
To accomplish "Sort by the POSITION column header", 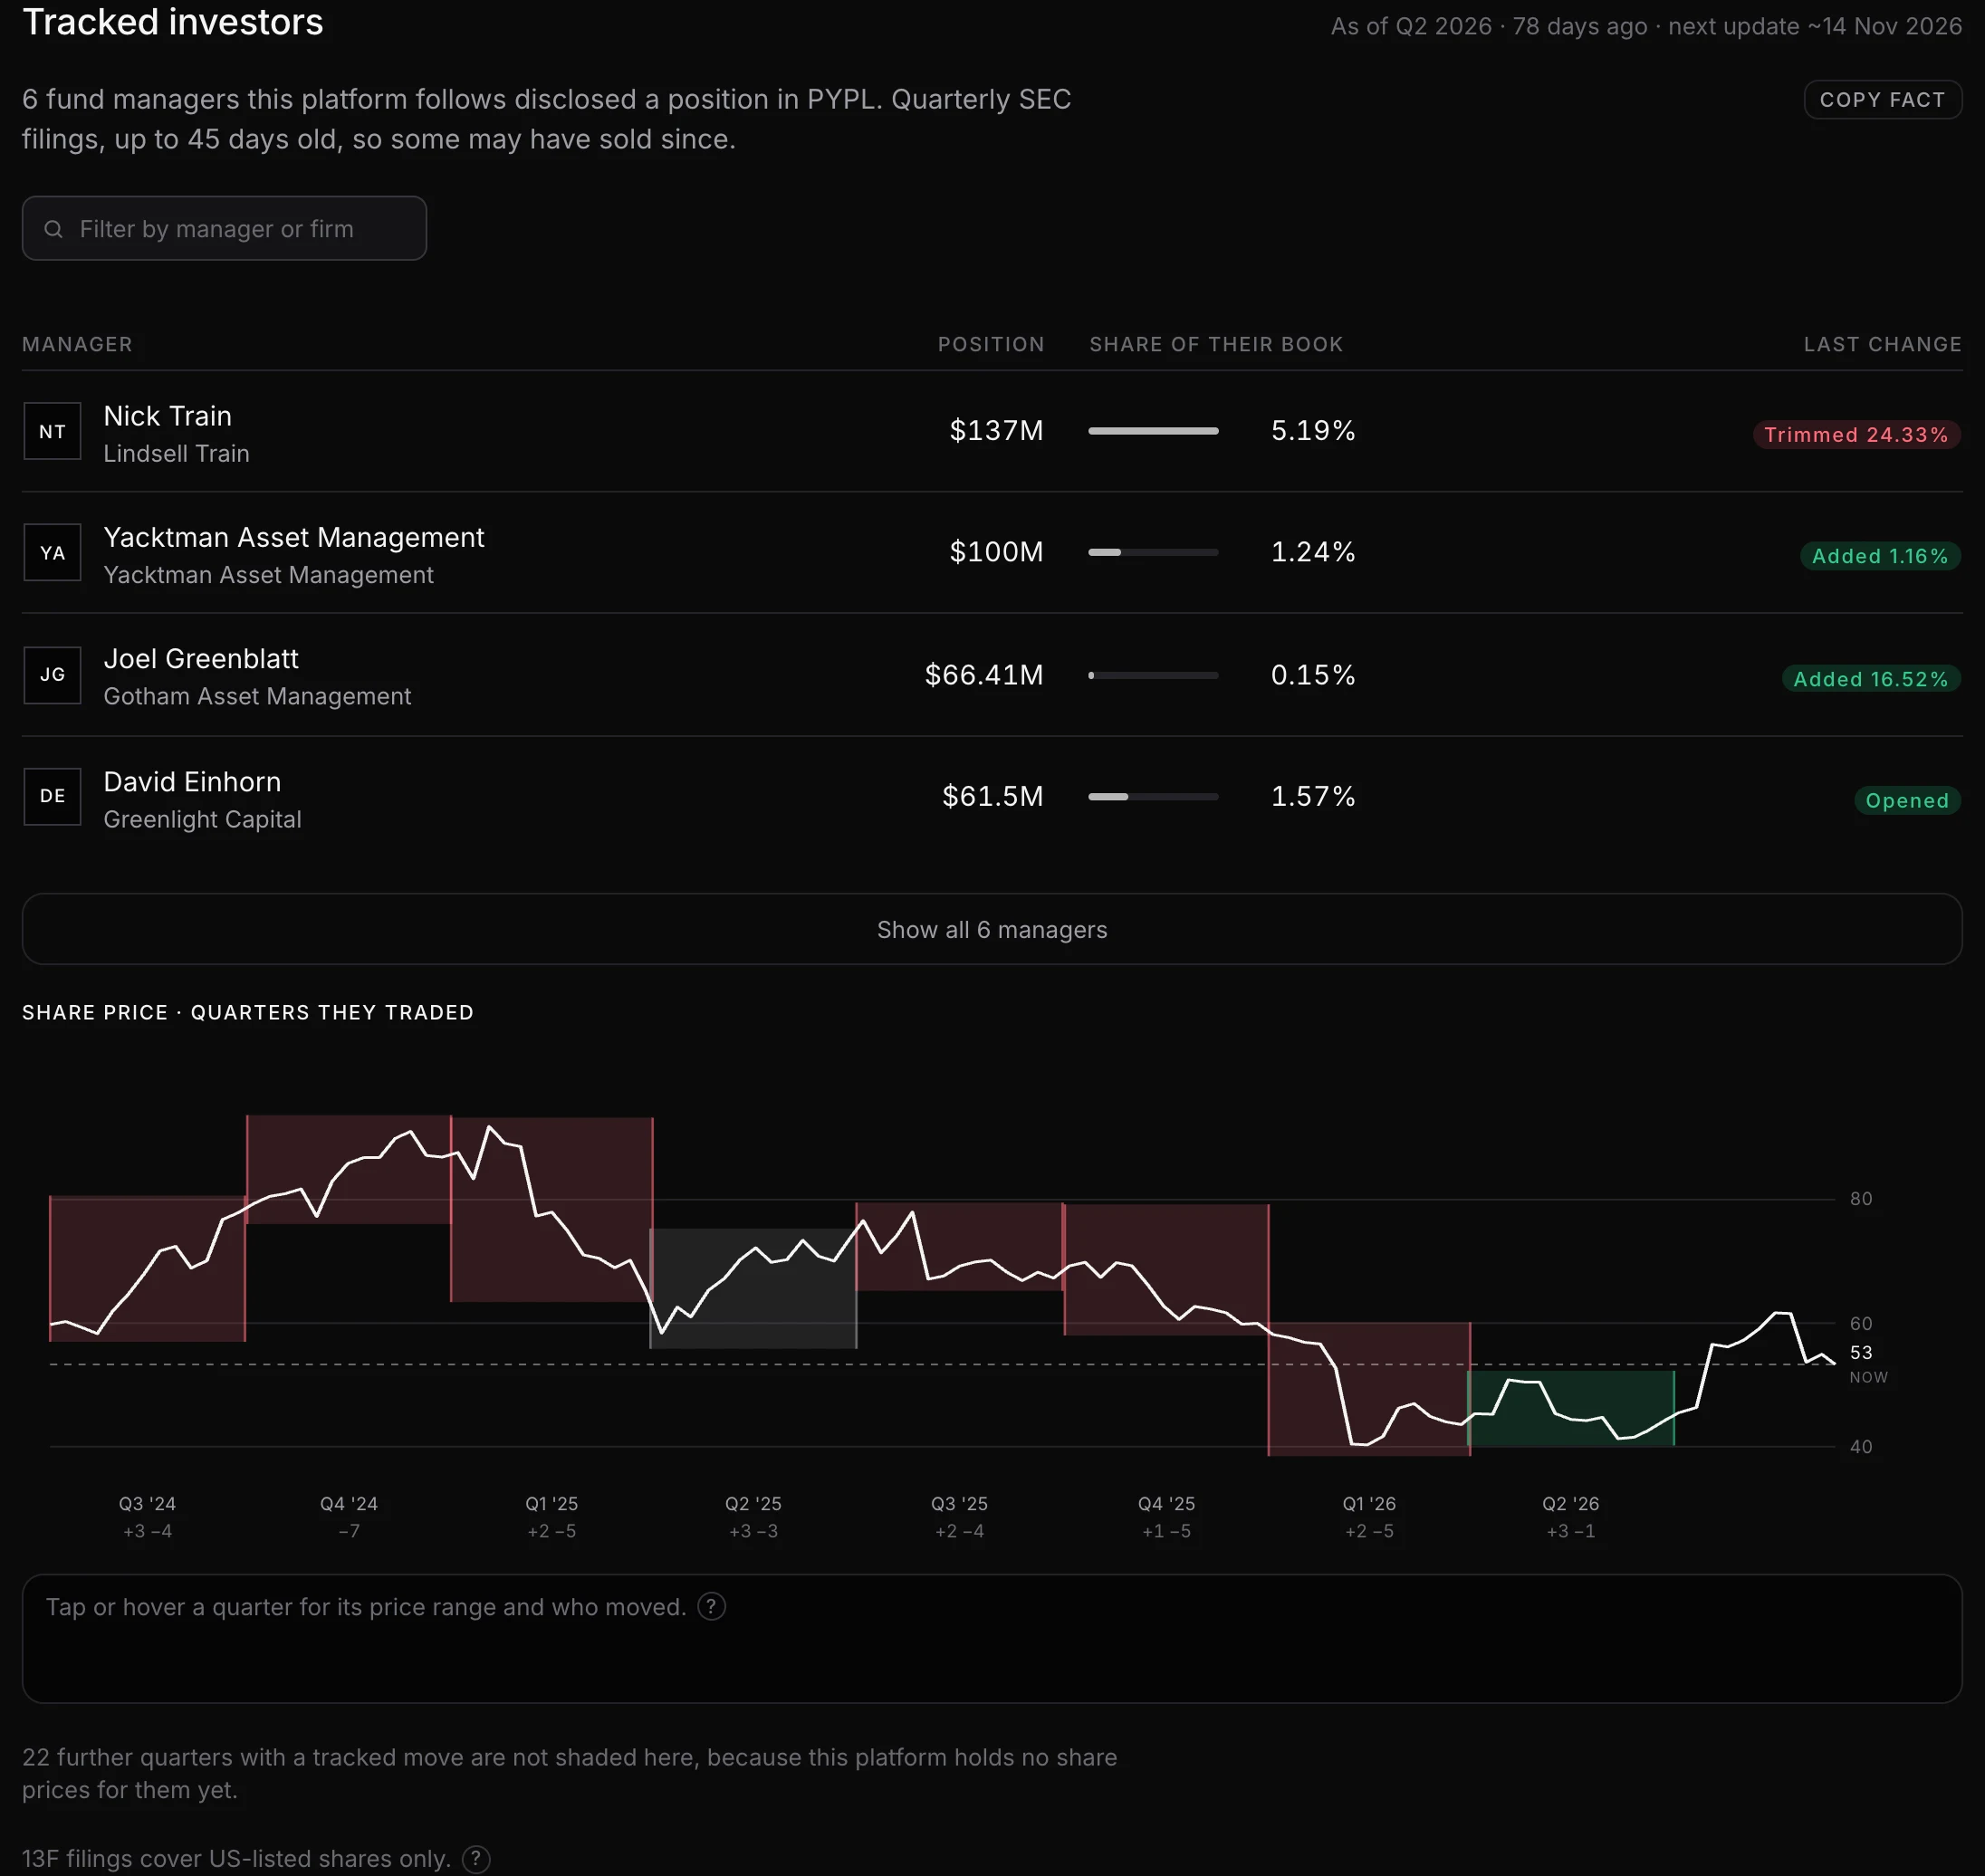I will point(991,344).
